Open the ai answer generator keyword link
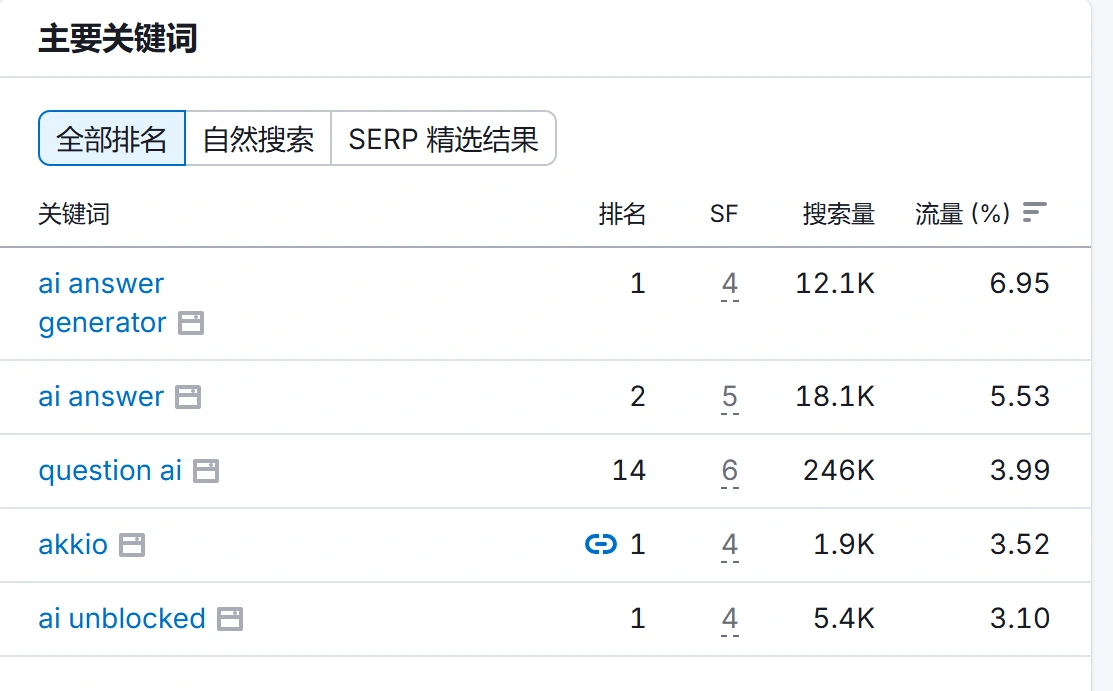Image resolution: width=1113 pixels, height=691 pixels. coord(101,303)
